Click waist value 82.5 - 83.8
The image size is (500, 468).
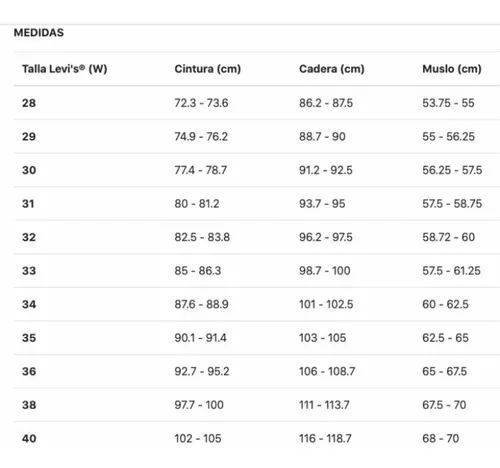coord(202,237)
